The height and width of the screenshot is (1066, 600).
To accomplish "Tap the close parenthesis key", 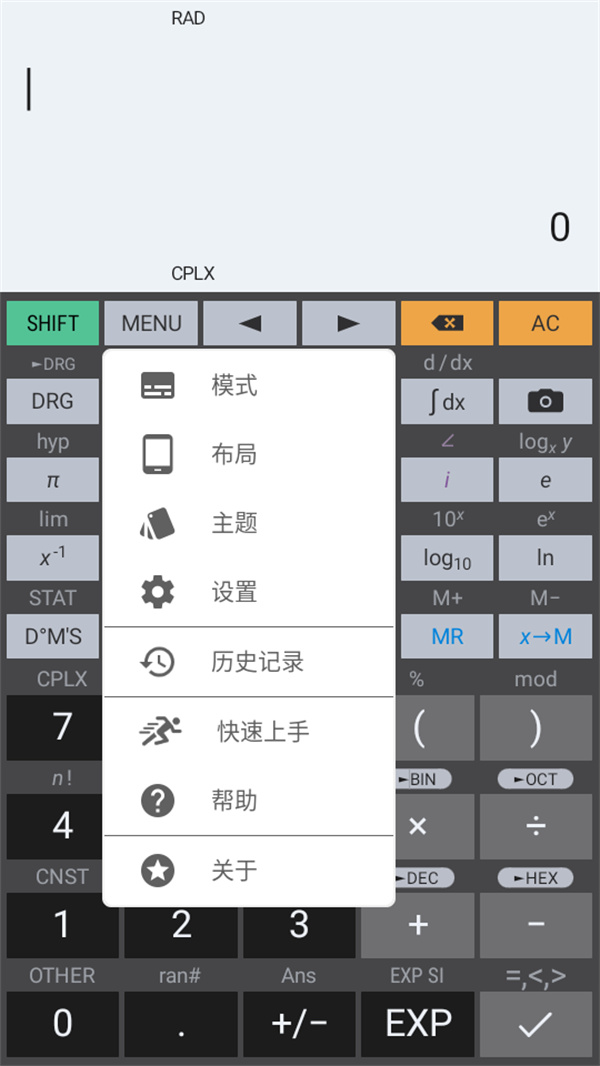I will (535, 727).
